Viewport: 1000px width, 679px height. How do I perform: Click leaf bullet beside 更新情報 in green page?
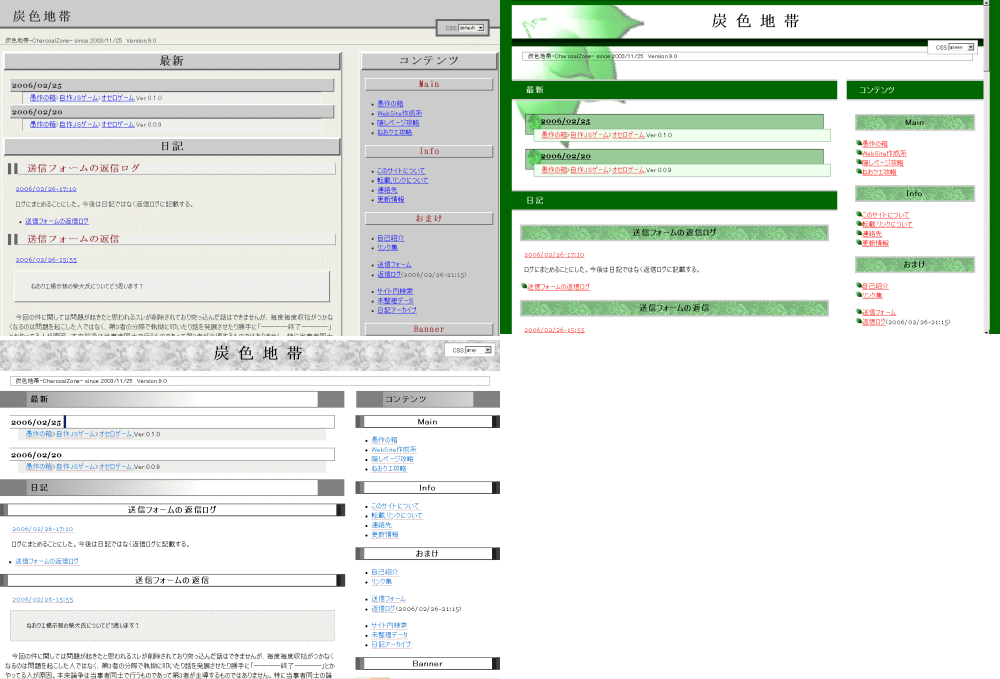click(x=859, y=243)
